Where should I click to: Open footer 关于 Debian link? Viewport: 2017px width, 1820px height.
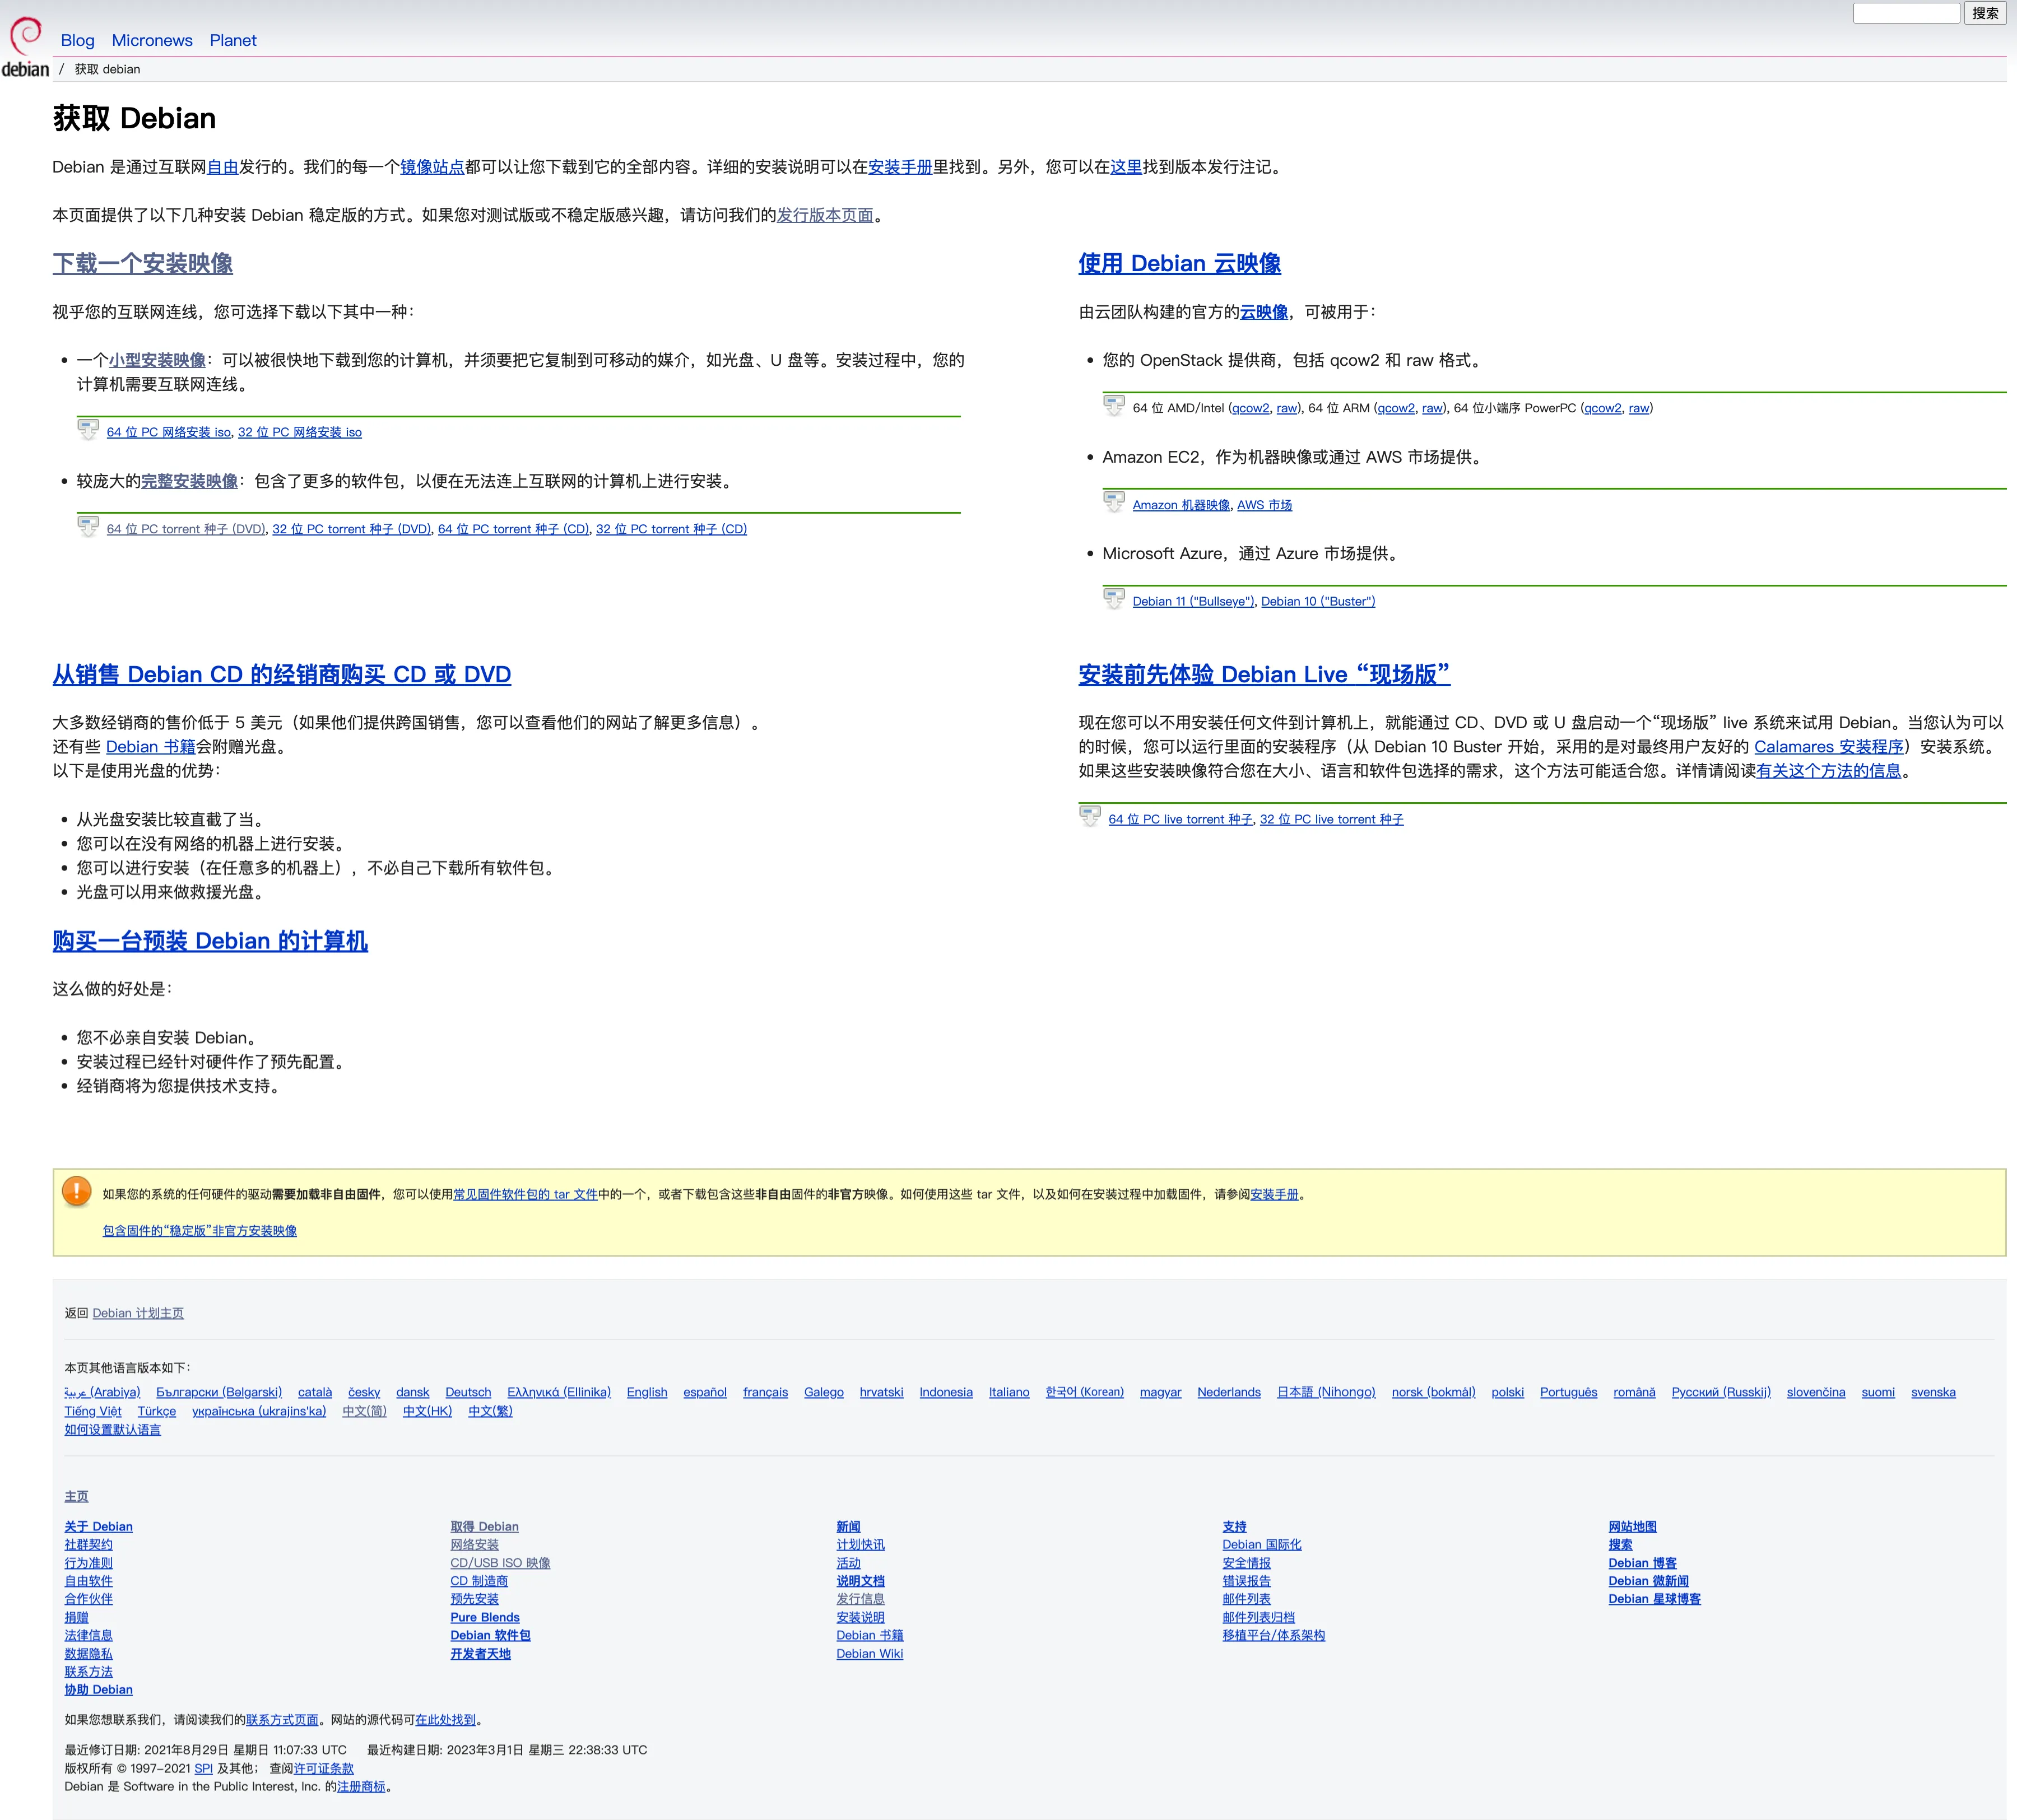tap(99, 1526)
